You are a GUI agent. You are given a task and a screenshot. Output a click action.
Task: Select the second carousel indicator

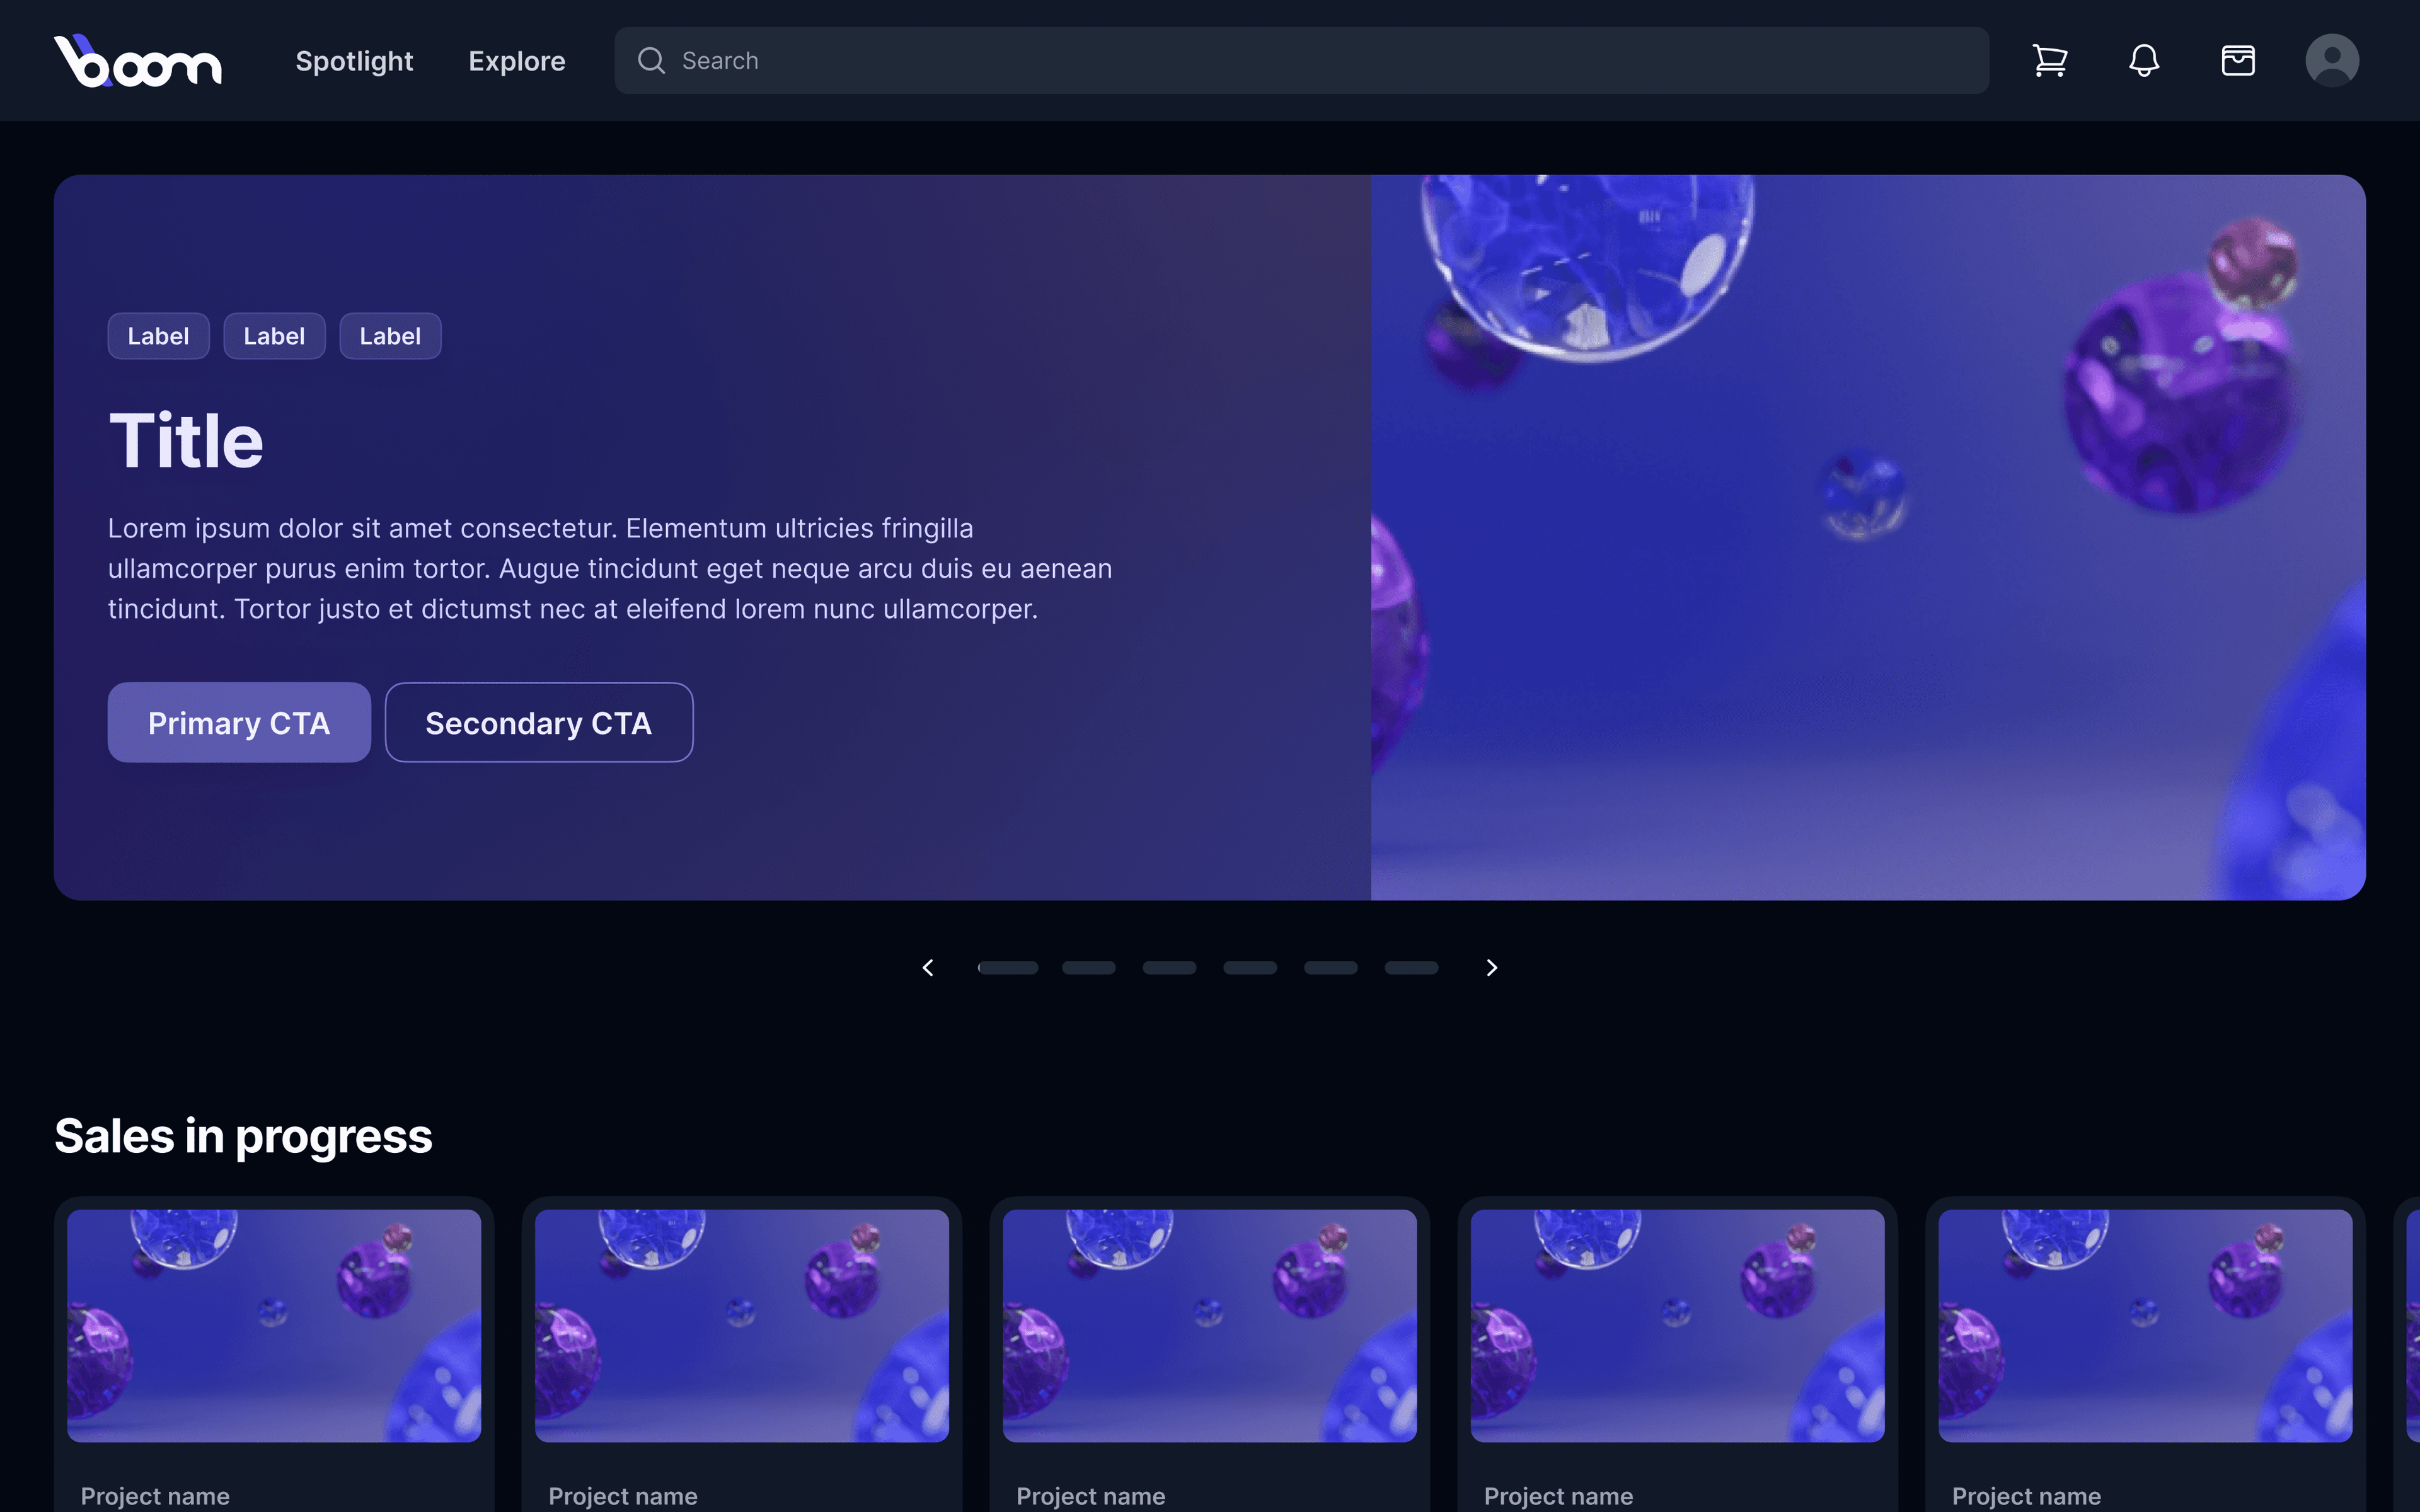tap(1089, 968)
